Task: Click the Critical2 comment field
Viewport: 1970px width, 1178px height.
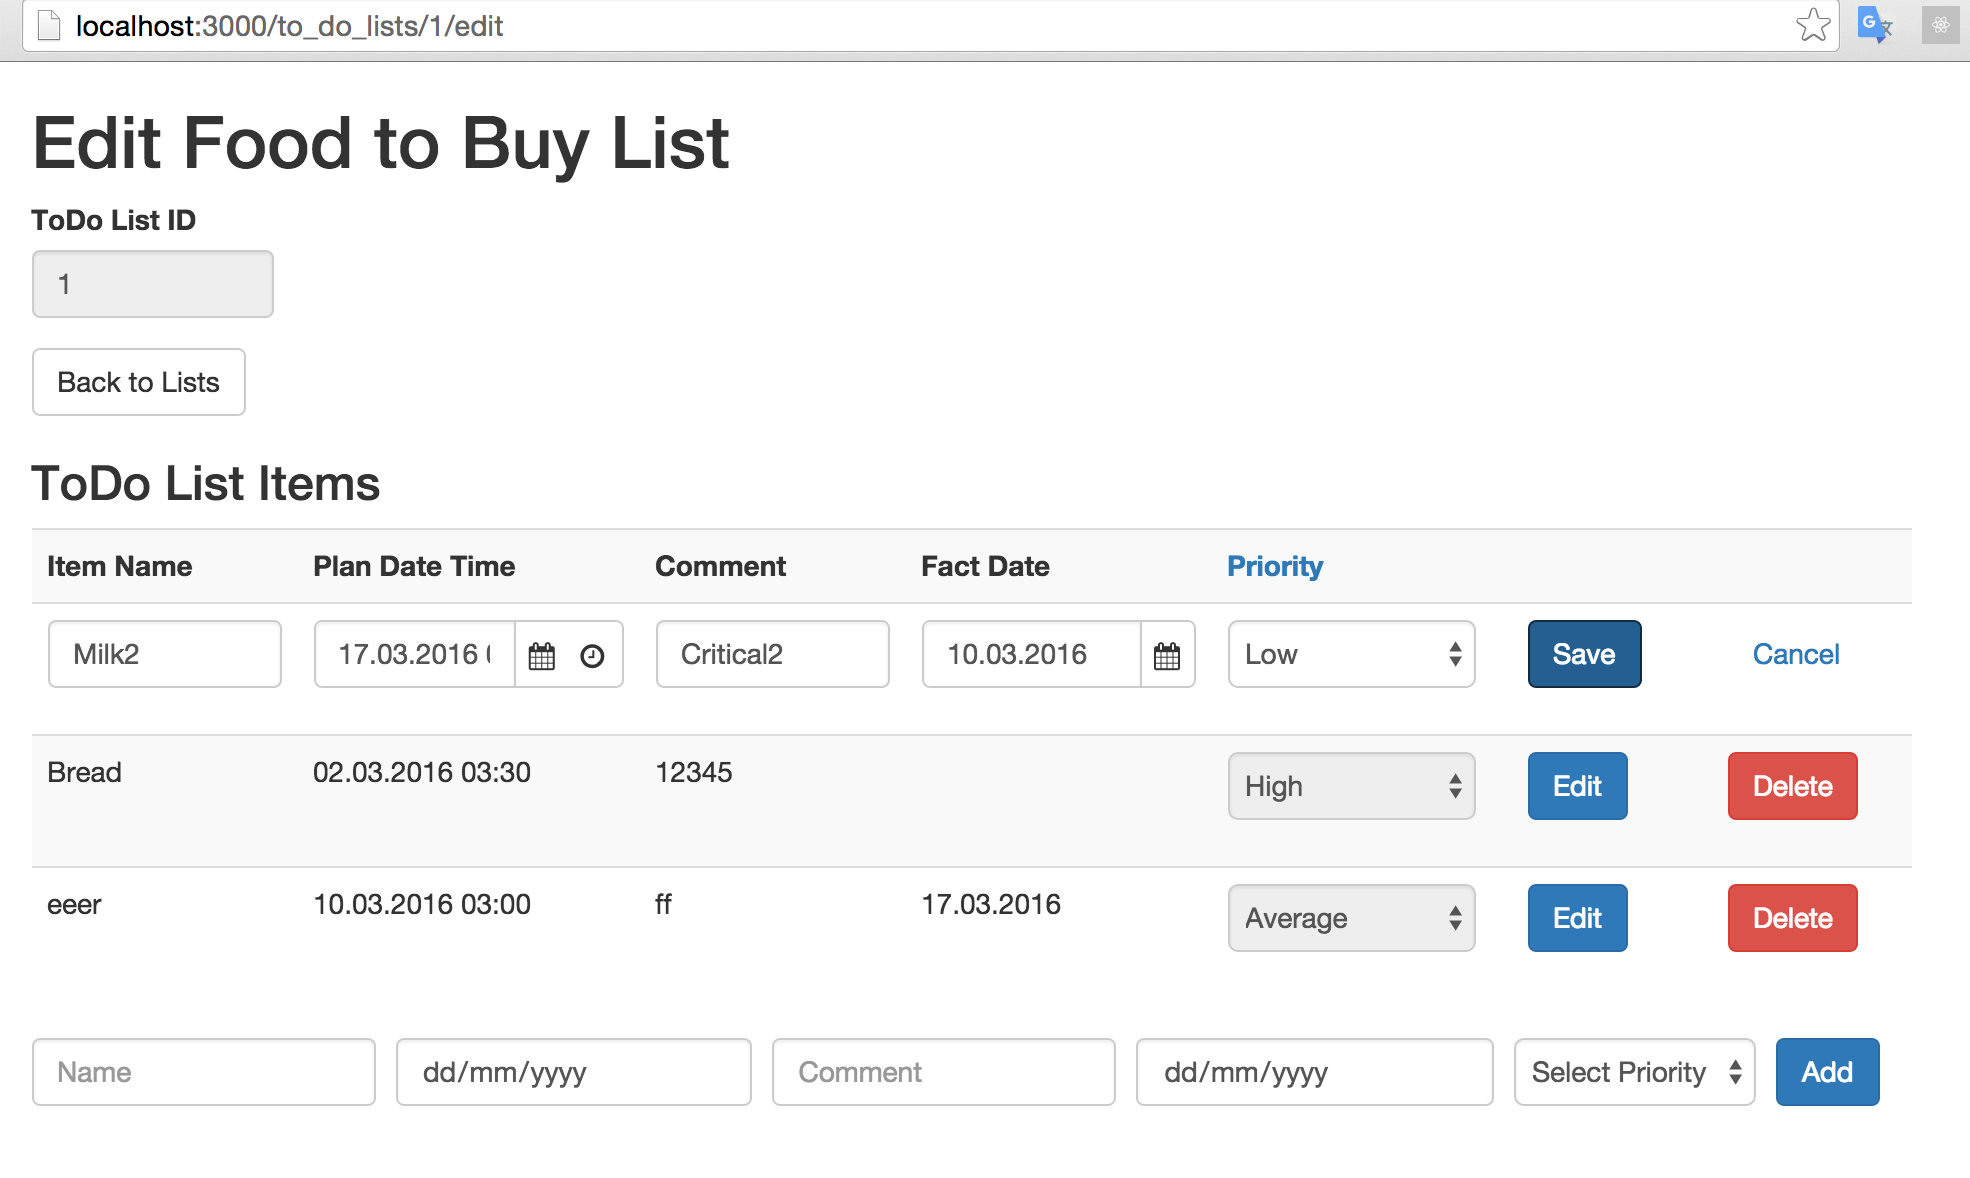Action: (x=772, y=654)
